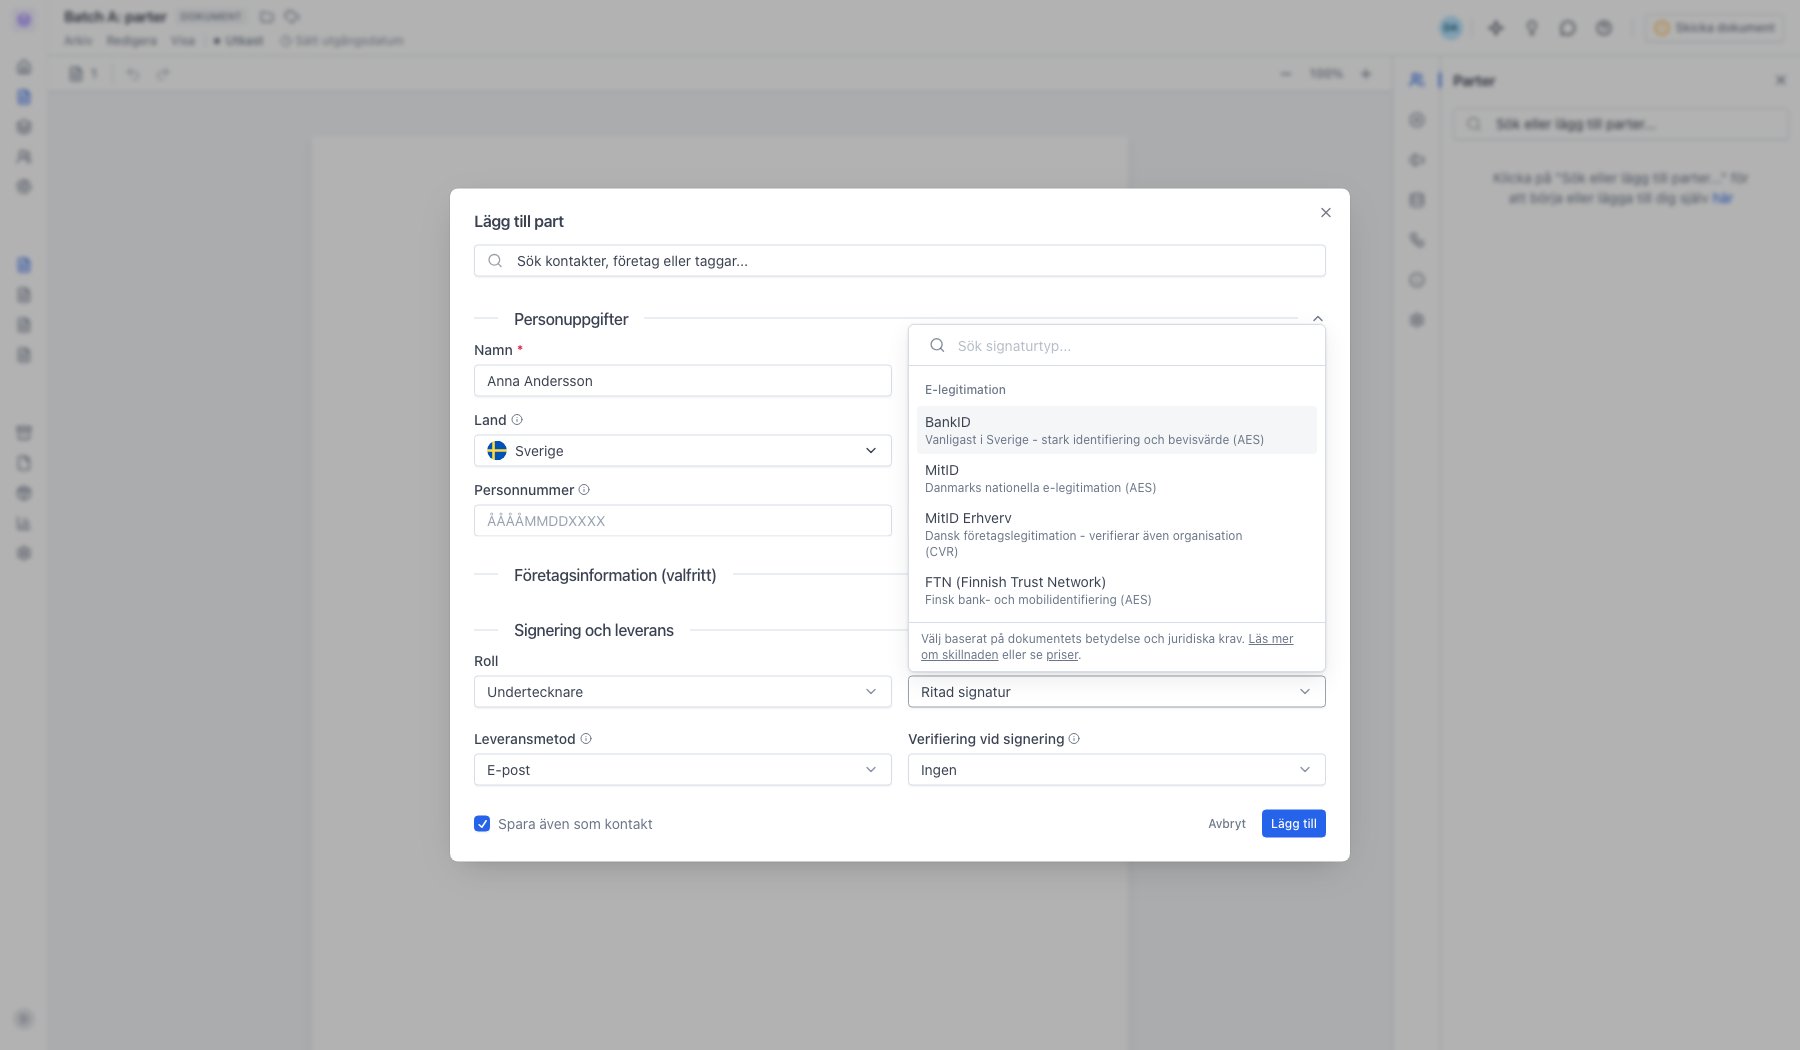
Task: Click the redo arrow in the document toolbar
Action: pyautogui.click(x=163, y=74)
